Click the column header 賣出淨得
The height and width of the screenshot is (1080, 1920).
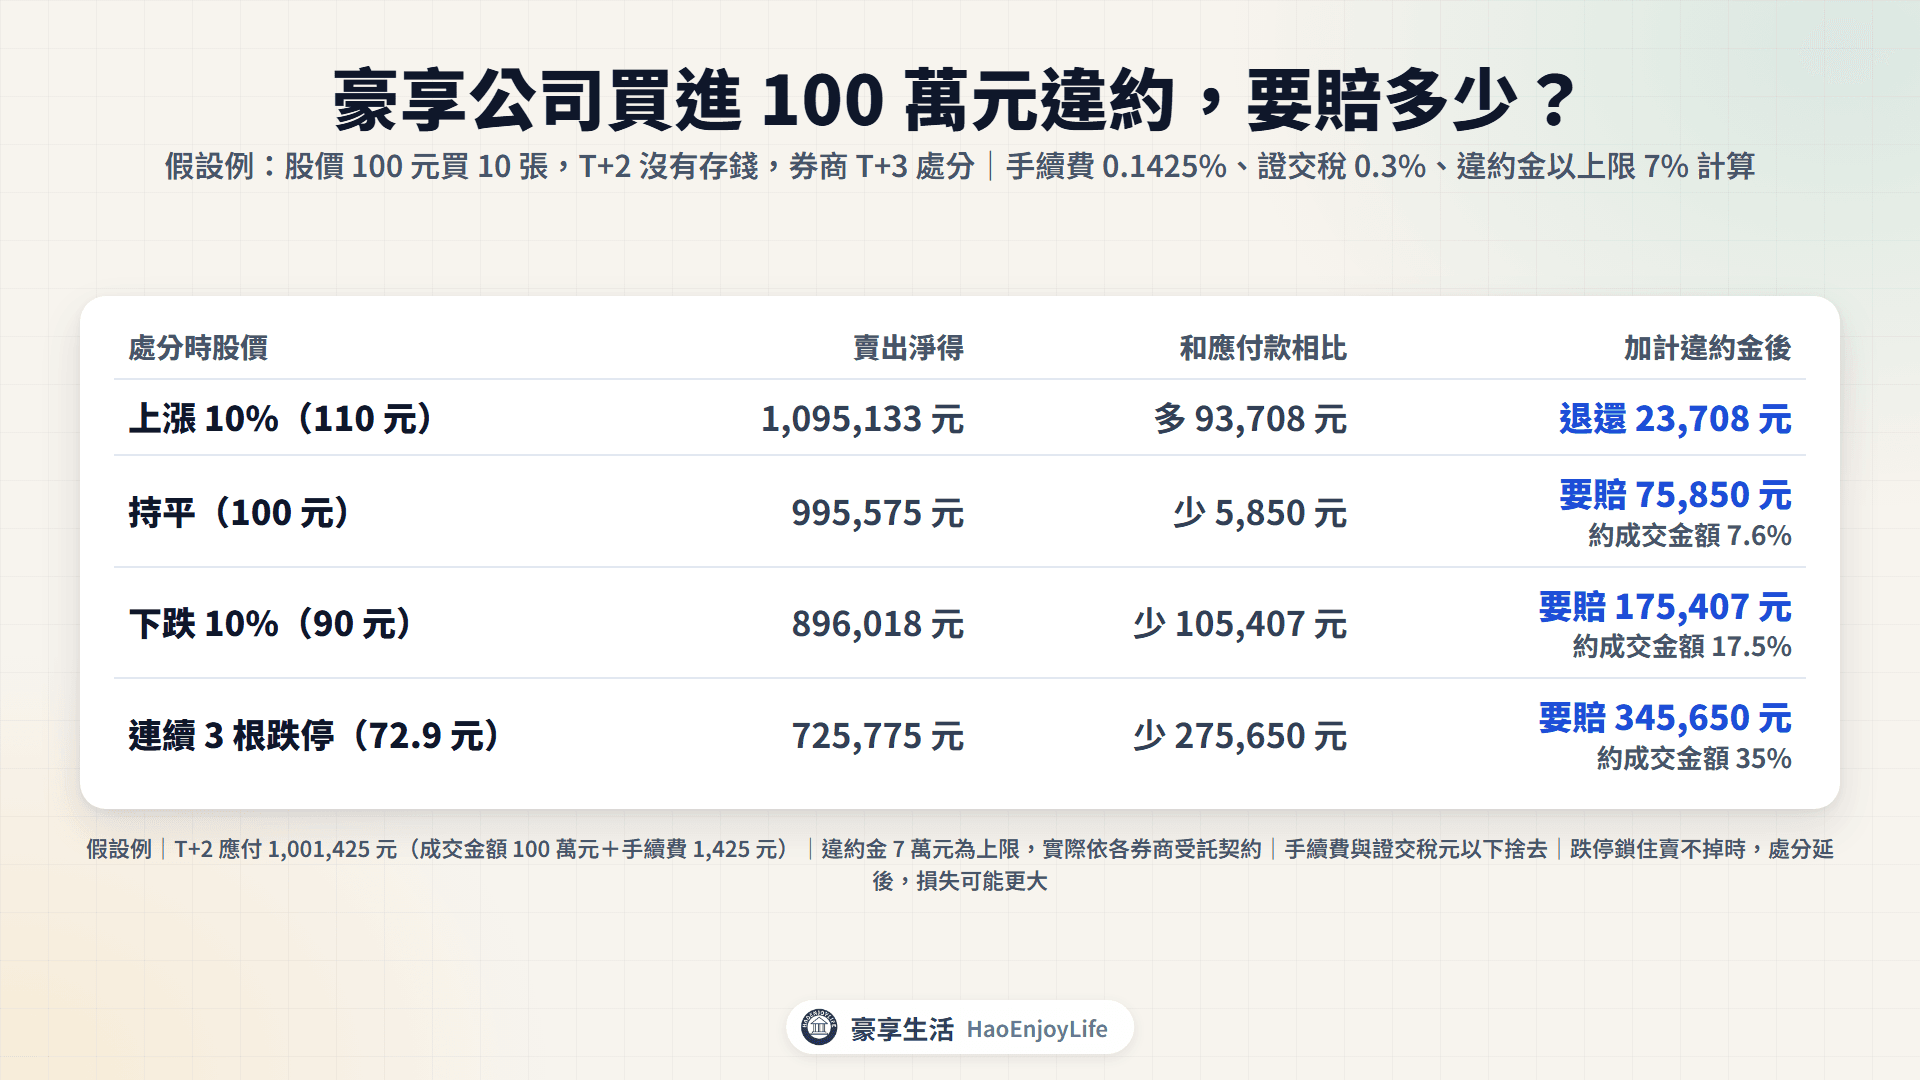tap(908, 348)
